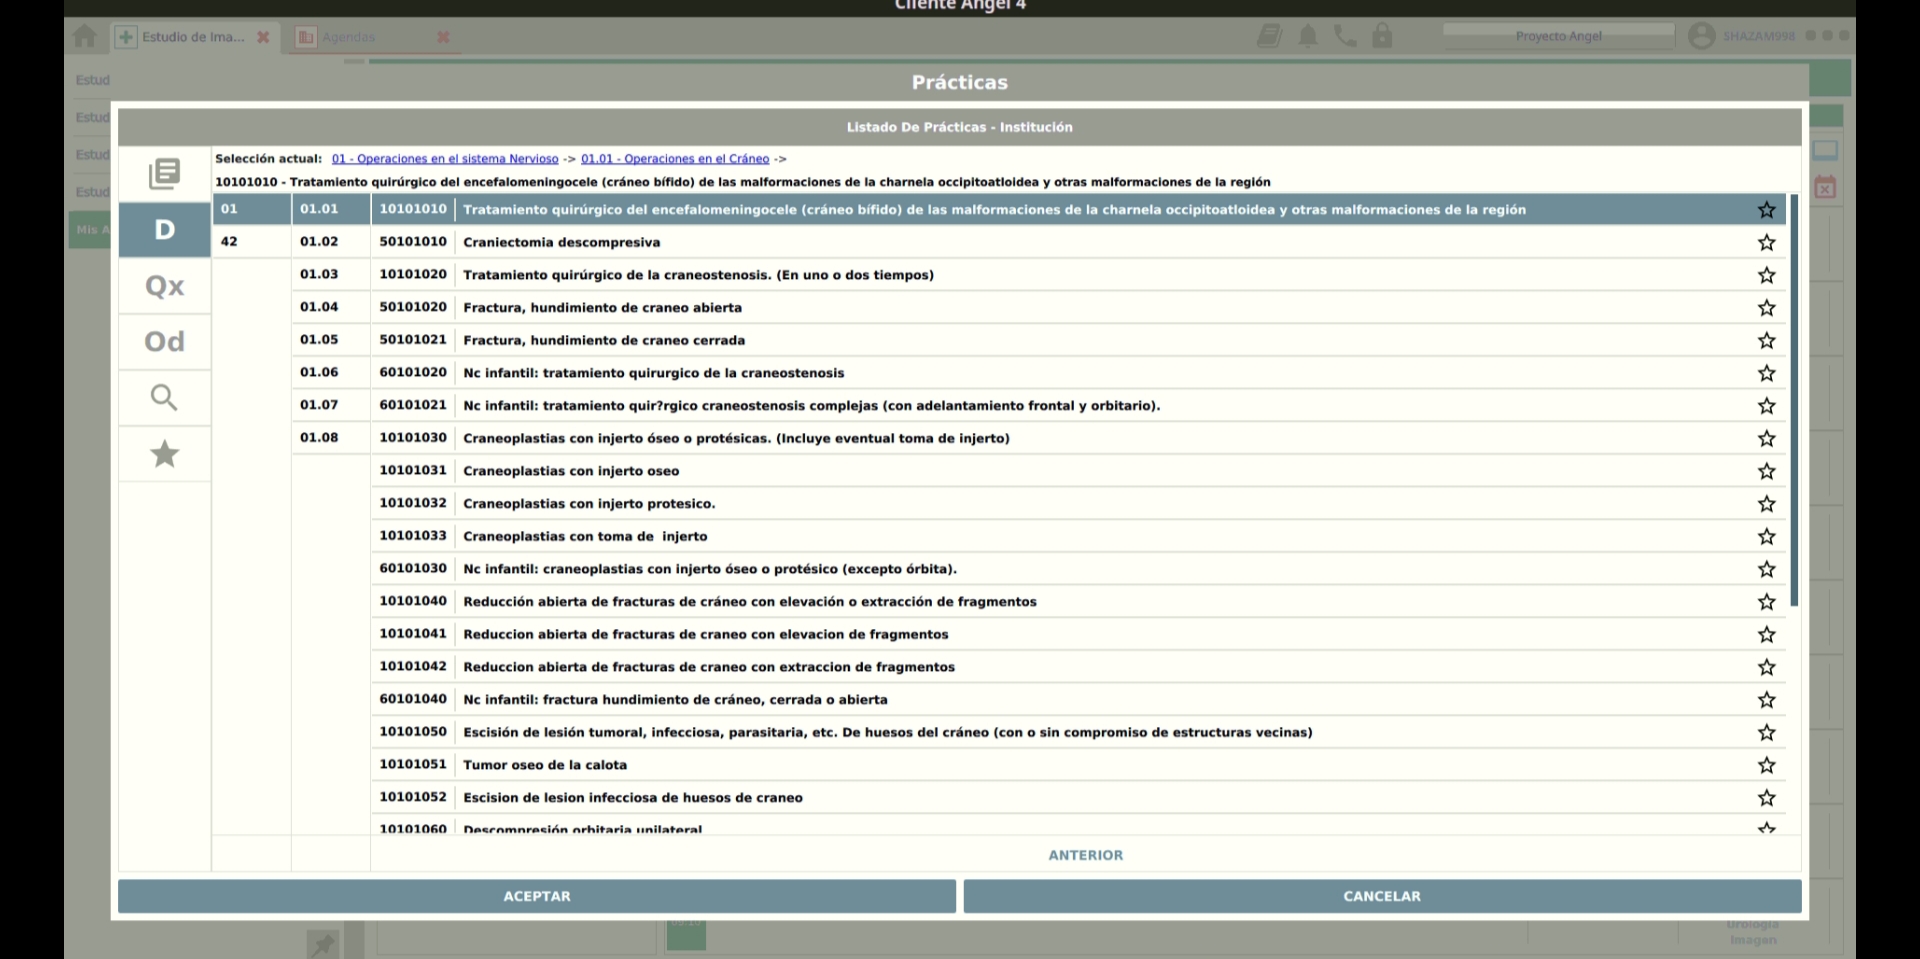Switch to the Qx sidebar tab
The width and height of the screenshot is (1920, 959).
tap(164, 286)
